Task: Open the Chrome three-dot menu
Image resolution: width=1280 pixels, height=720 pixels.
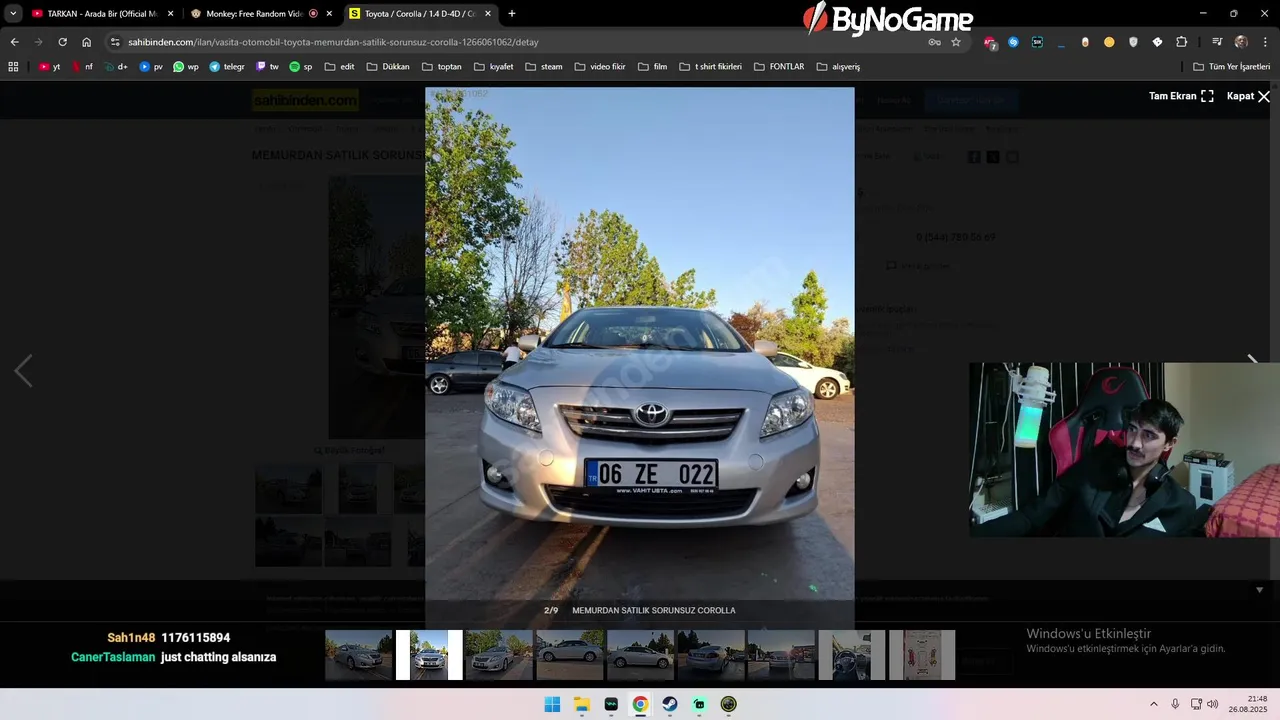Action: pyautogui.click(x=1265, y=42)
